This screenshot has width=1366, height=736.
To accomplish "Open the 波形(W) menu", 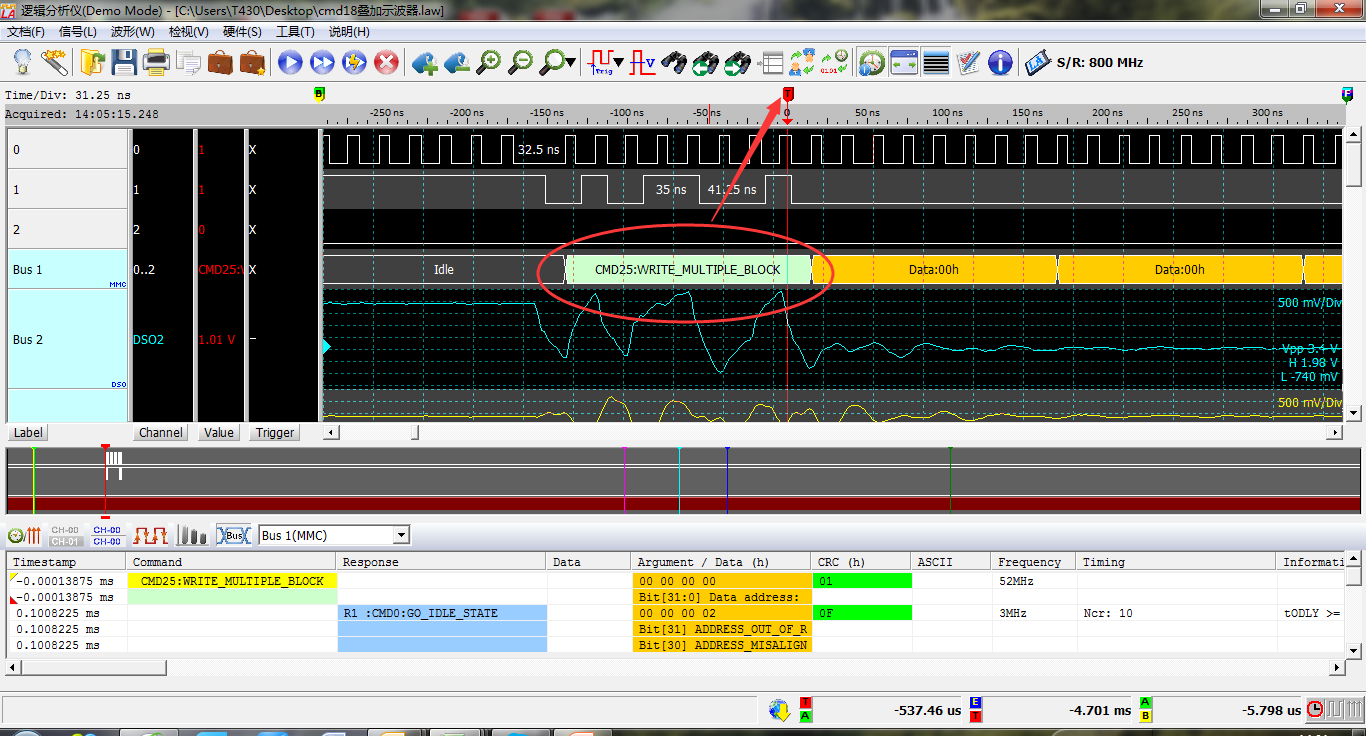I will click(x=133, y=32).
